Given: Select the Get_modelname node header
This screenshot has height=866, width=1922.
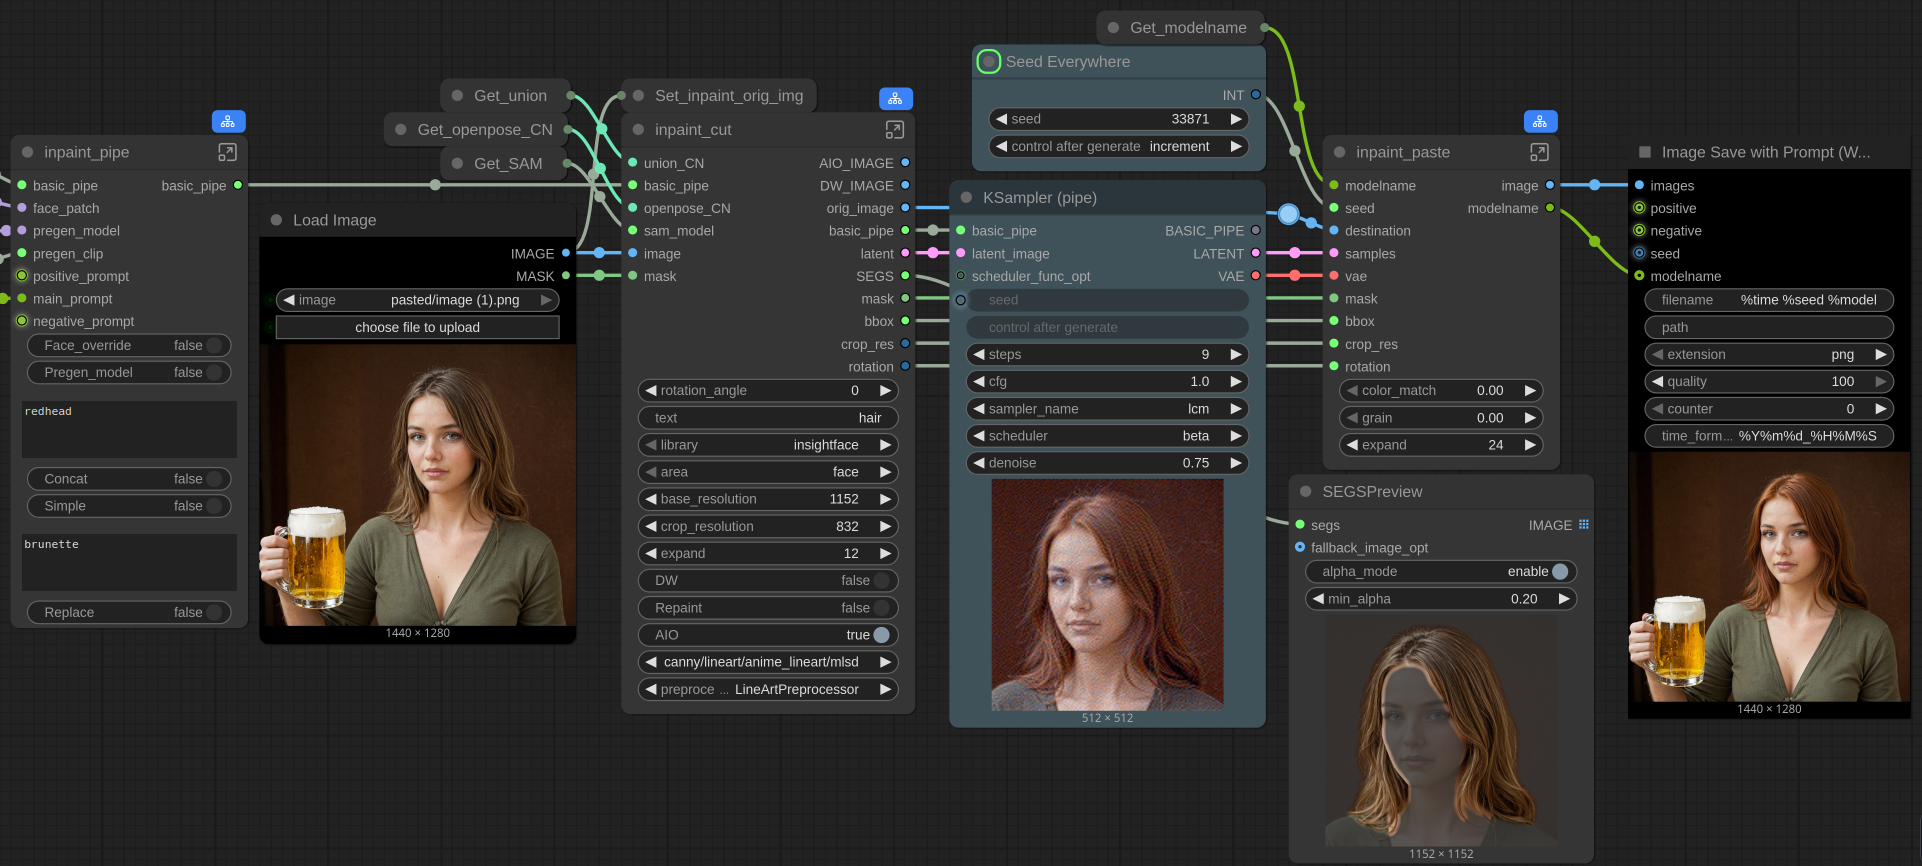Looking at the screenshot, I should click(x=1187, y=28).
